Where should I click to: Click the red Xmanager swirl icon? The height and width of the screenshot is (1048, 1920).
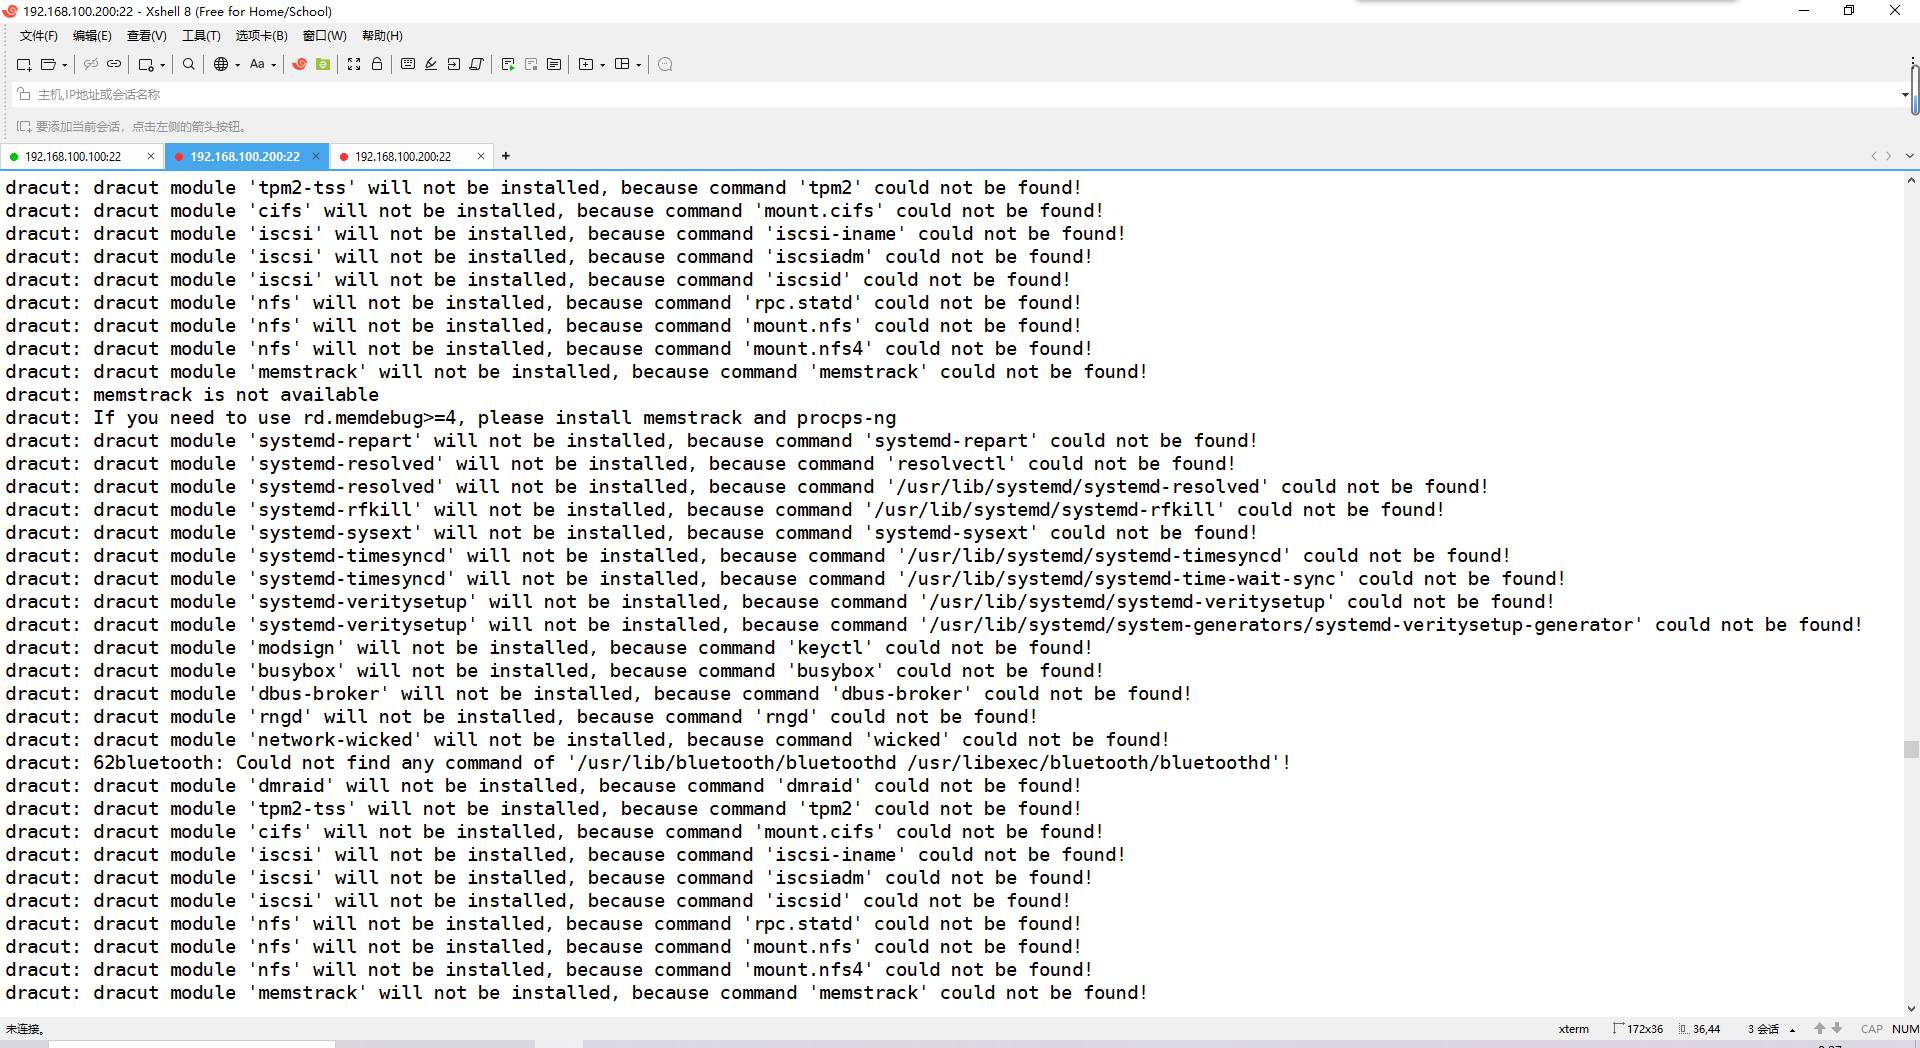click(299, 64)
